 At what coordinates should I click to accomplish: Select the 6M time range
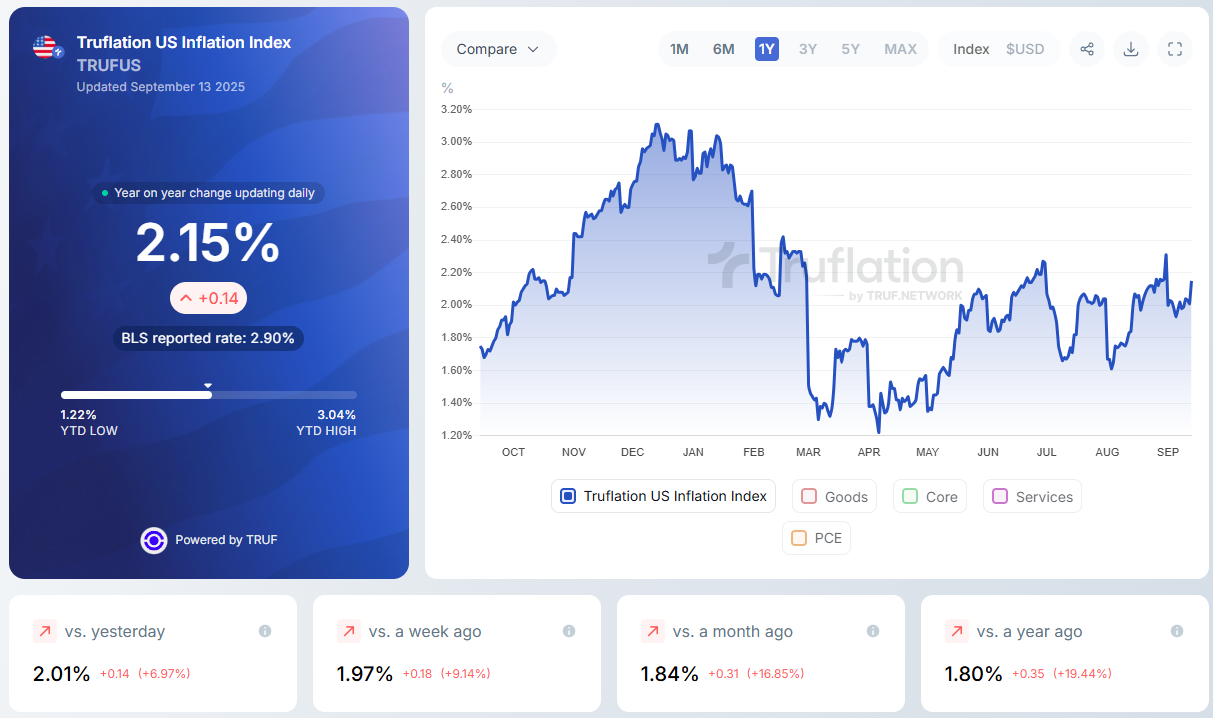[723, 49]
